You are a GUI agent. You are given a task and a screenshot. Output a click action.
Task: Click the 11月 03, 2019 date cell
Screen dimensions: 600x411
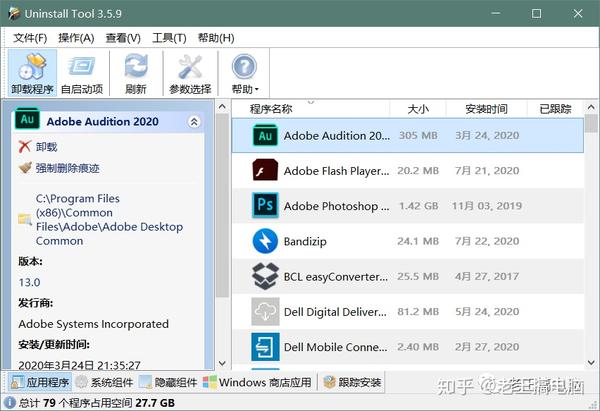[487, 206]
